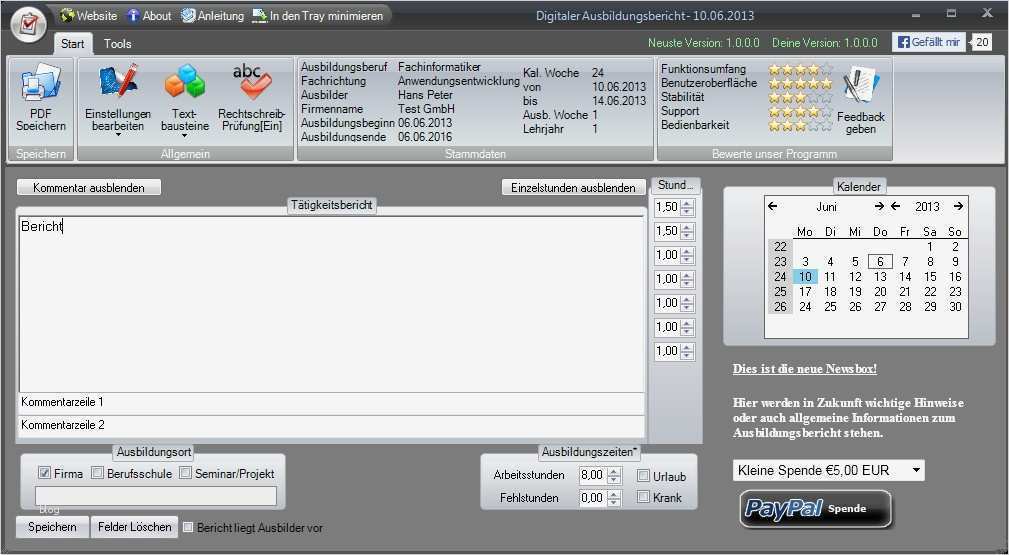Adjust the Arbeitsstunden spinner arrows
The width and height of the screenshot is (1009, 555).
pyautogui.click(x=615, y=475)
